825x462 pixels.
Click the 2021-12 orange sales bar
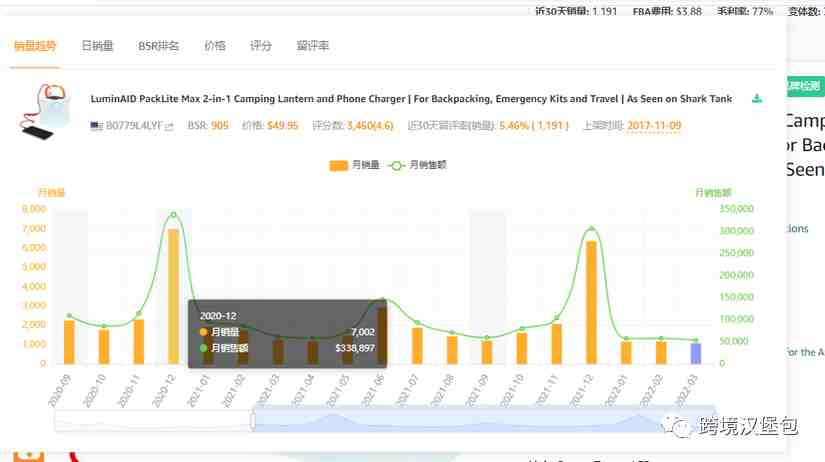click(591, 303)
